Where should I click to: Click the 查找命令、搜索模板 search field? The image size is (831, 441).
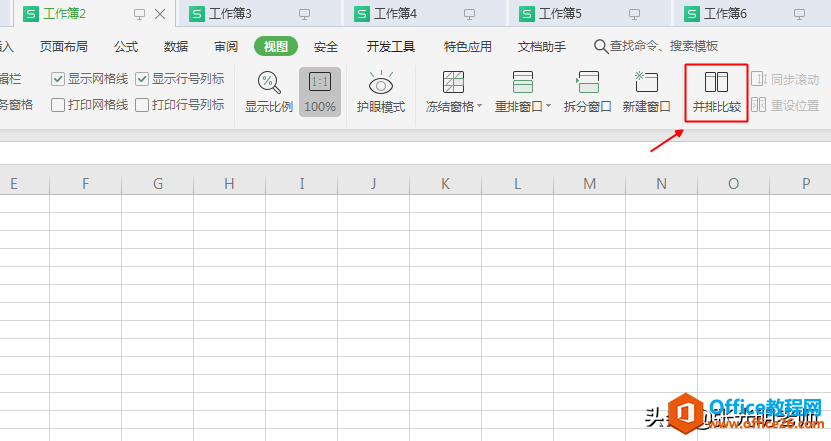(x=664, y=46)
